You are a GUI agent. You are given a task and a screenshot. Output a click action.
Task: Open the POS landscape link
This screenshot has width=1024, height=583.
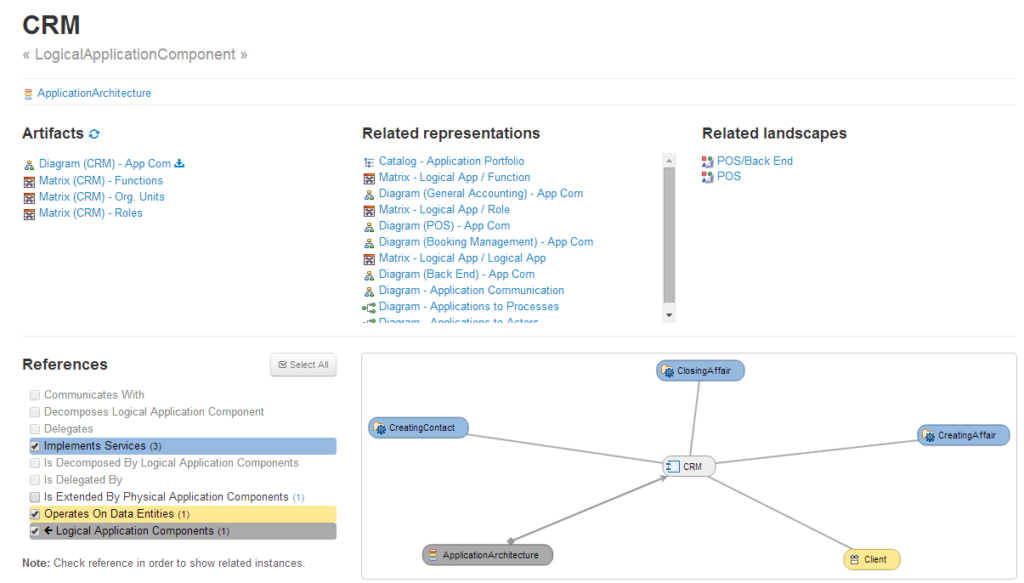[729, 176]
